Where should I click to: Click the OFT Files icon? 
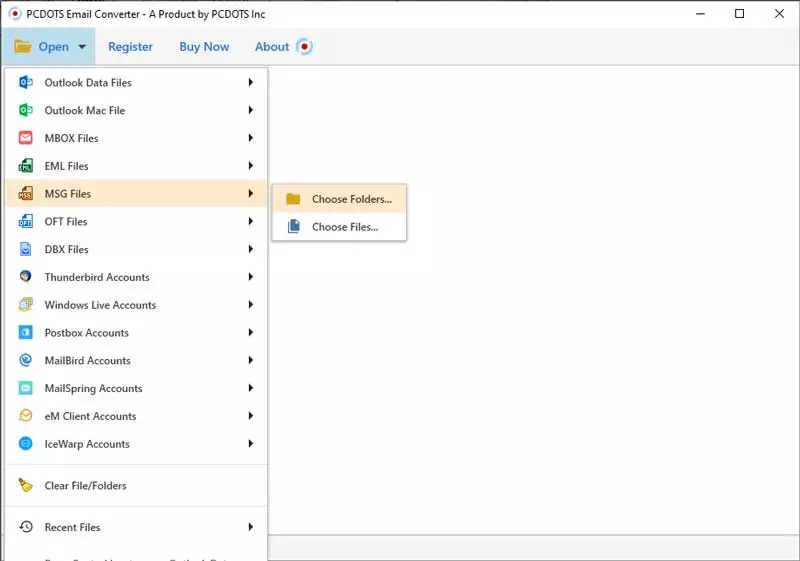point(26,221)
